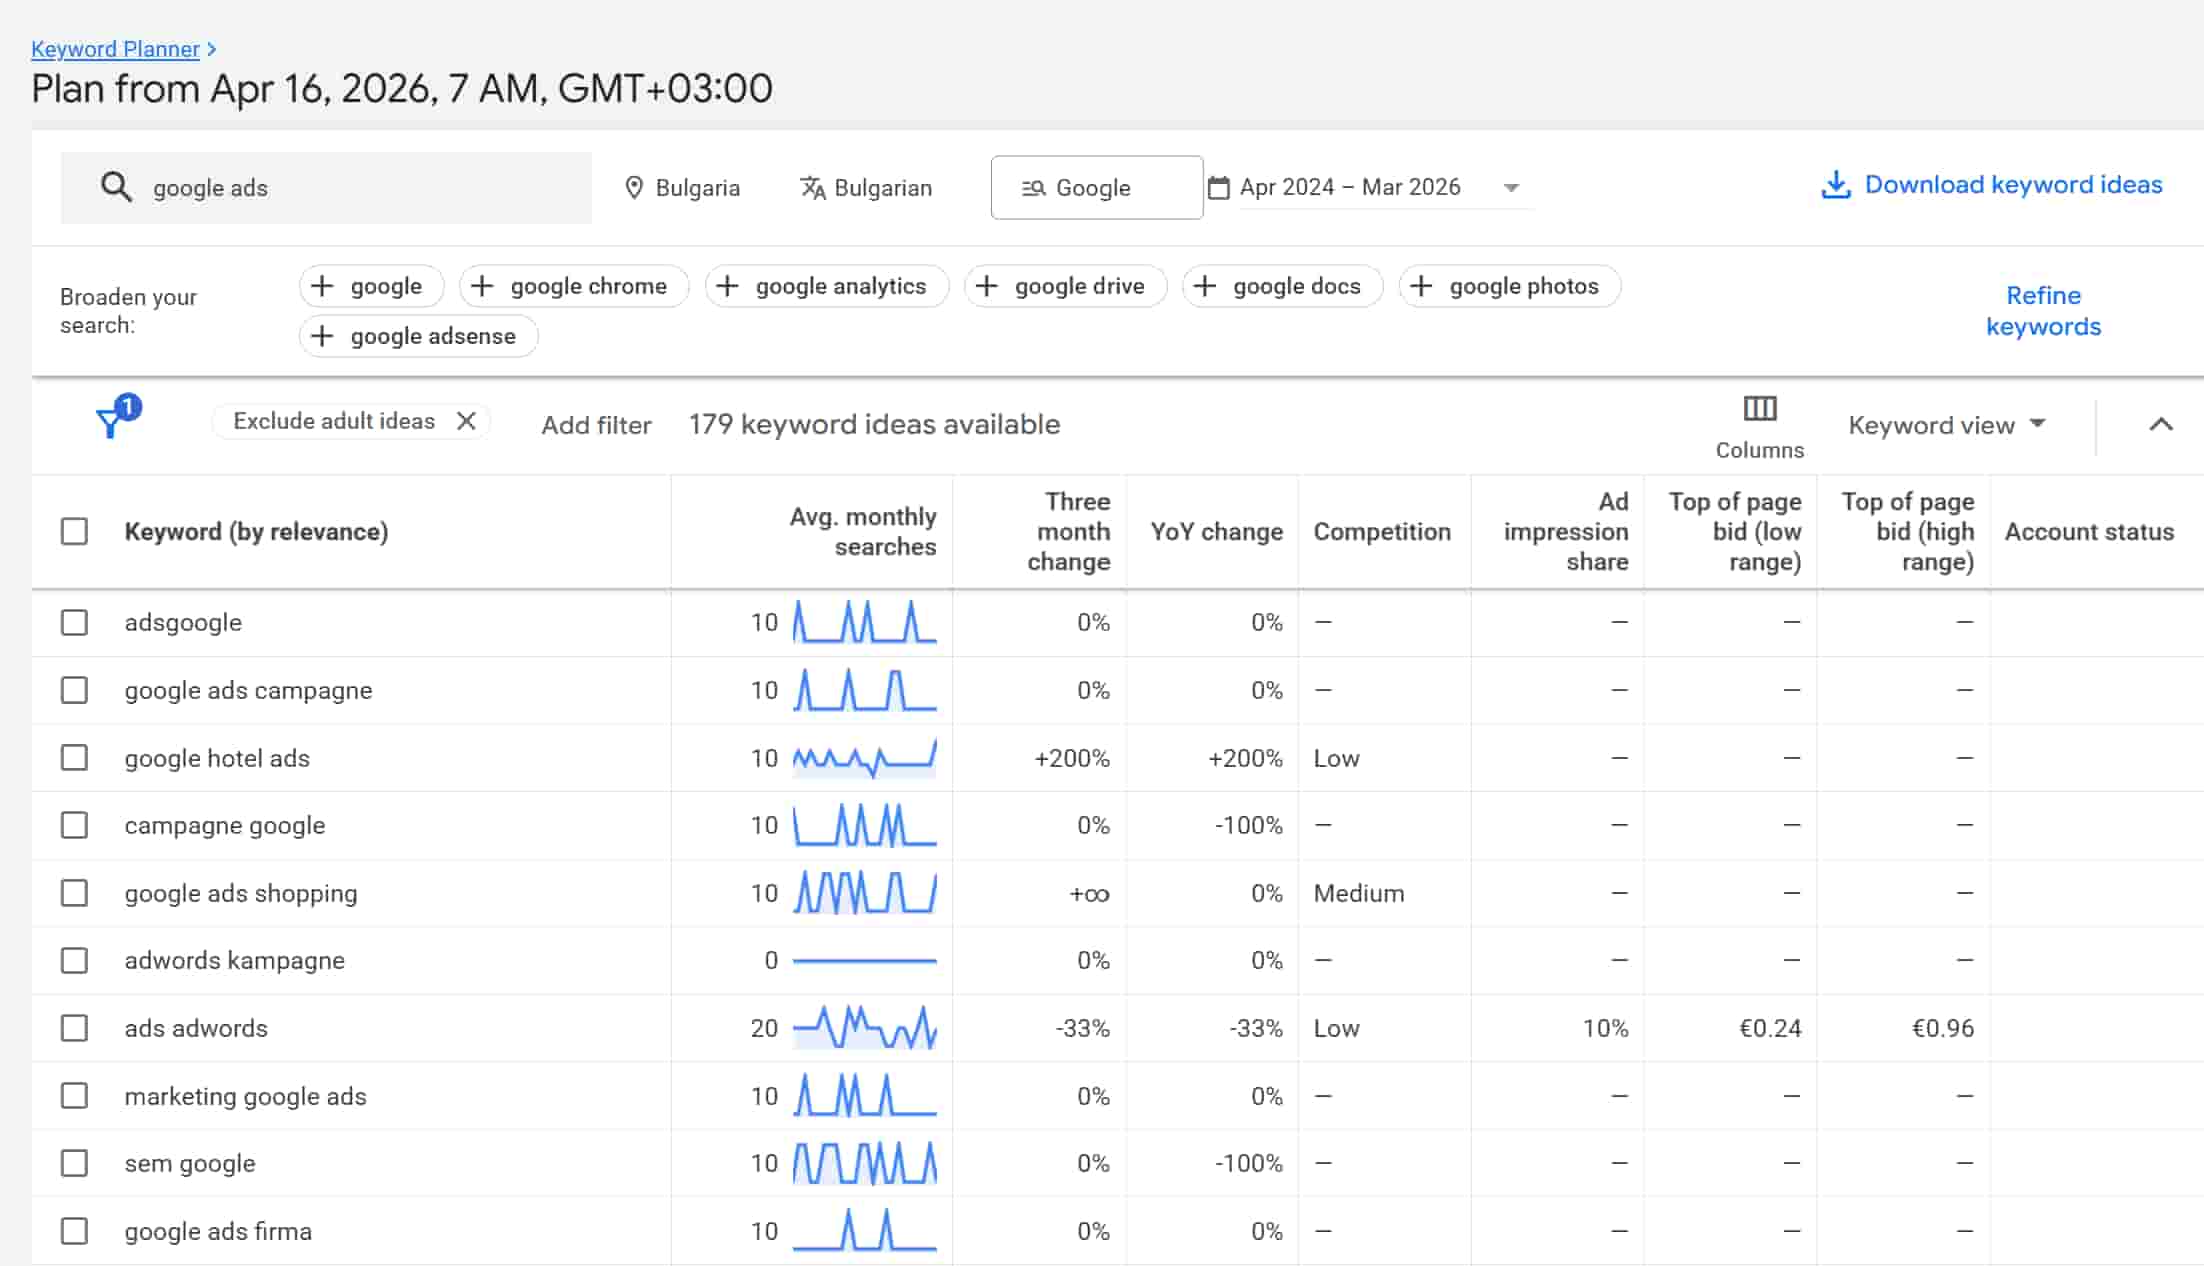2204x1266 pixels.
Task: View trend sparkline for campagne google
Action: pyautogui.click(x=865, y=825)
